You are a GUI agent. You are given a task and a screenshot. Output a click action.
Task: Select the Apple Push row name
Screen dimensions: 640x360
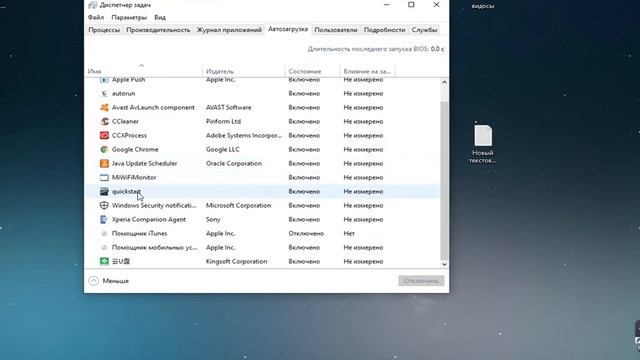(129, 80)
